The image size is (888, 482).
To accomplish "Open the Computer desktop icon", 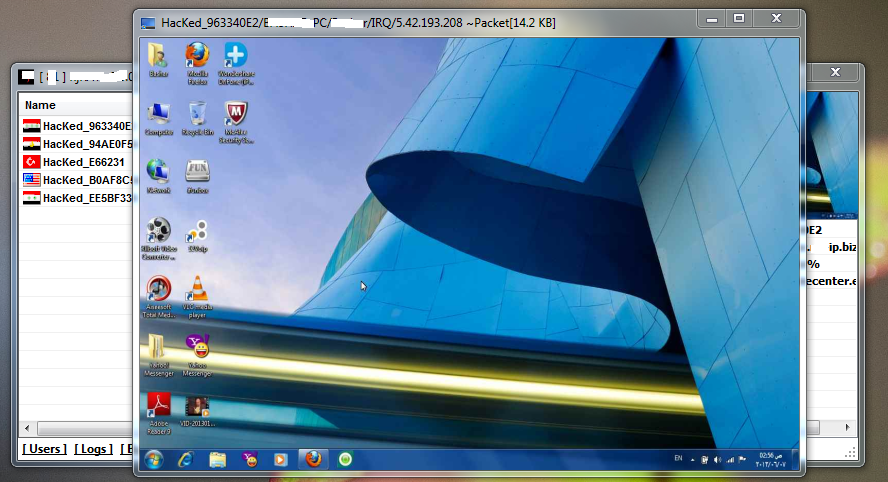I will pyautogui.click(x=159, y=119).
